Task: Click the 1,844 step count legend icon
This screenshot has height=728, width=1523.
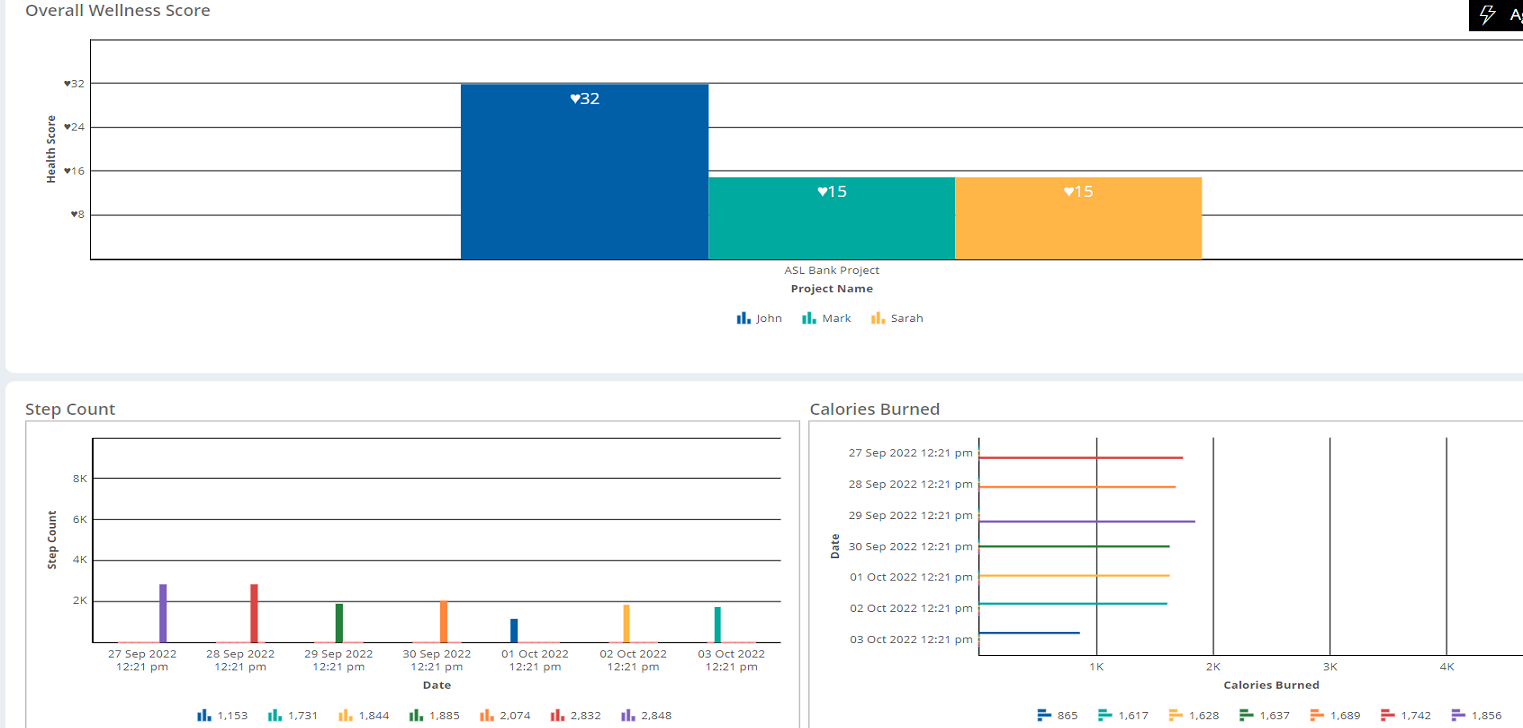Action: [345, 715]
